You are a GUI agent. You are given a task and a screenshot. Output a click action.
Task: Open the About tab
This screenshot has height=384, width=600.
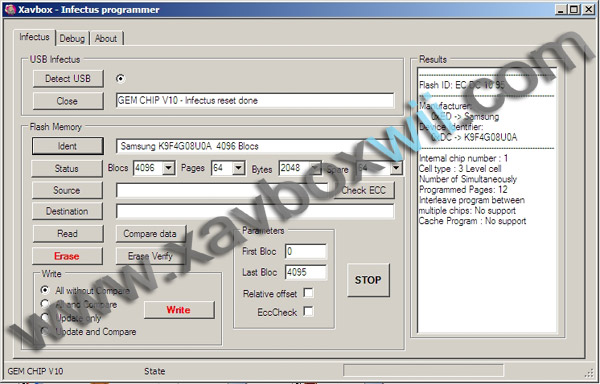tap(106, 38)
